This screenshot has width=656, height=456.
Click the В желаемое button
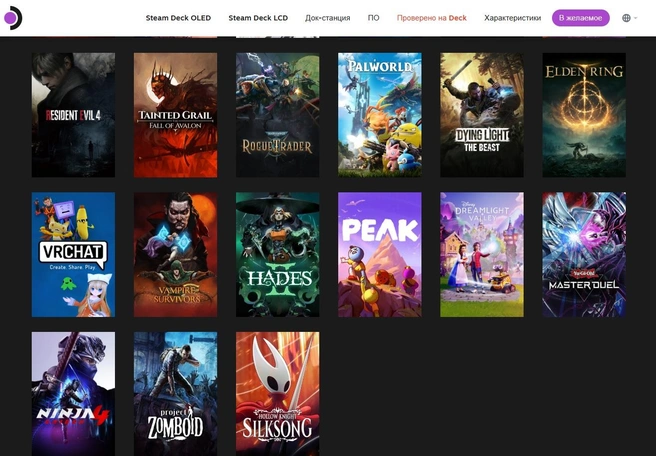click(x=581, y=18)
